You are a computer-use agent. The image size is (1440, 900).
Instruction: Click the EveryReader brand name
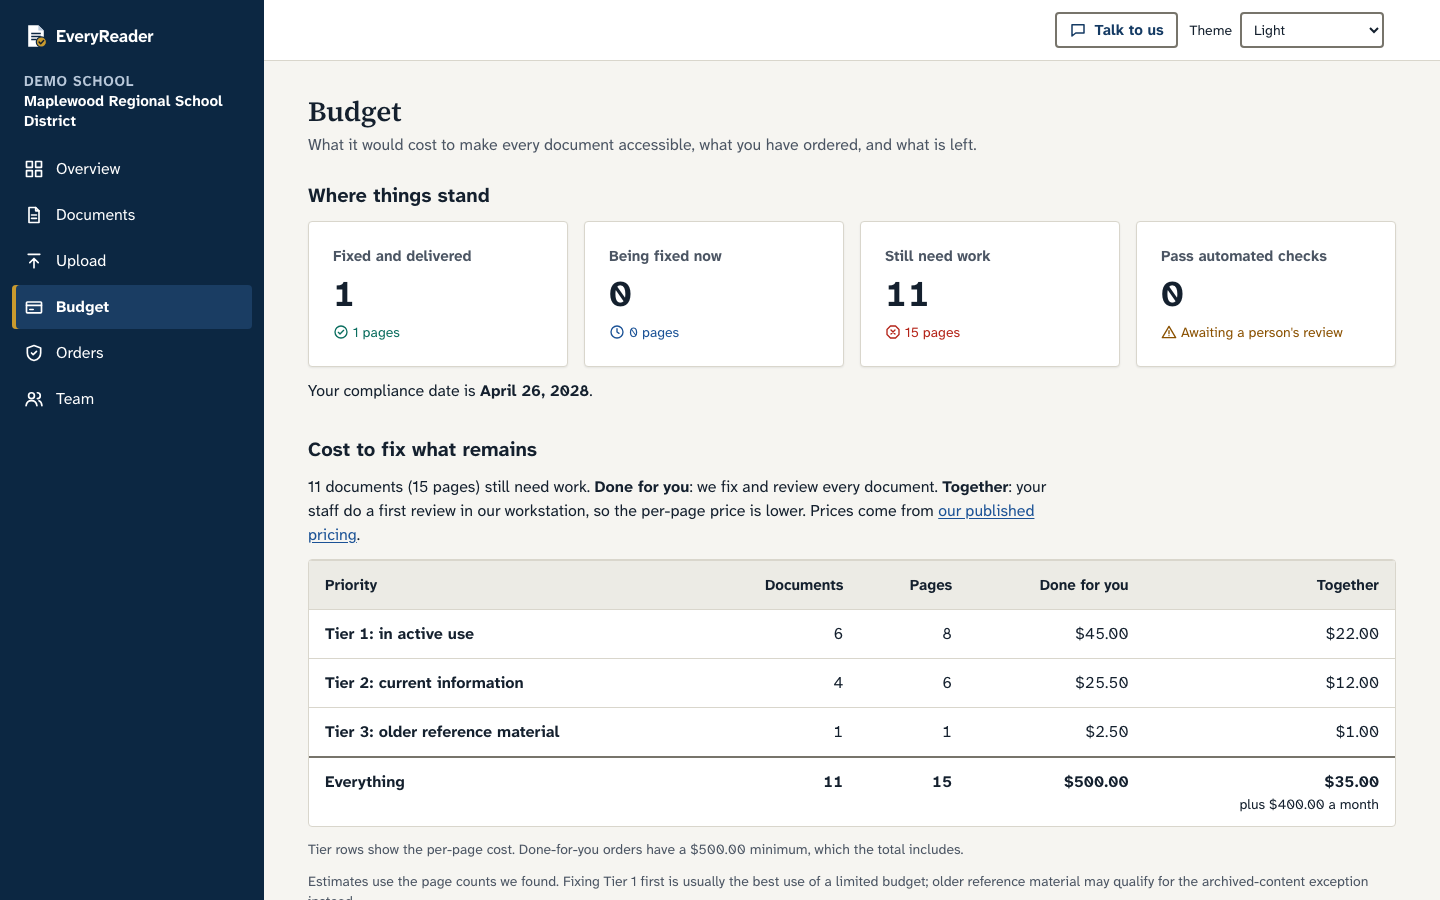[105, 36]
